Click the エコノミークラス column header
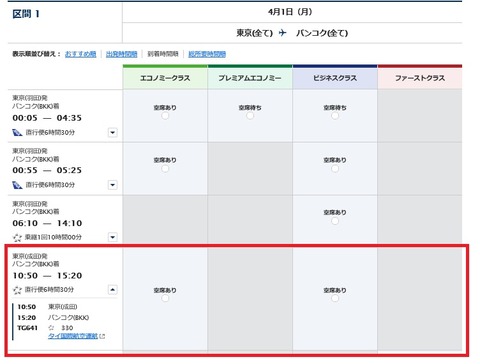 tap(165, 78)
